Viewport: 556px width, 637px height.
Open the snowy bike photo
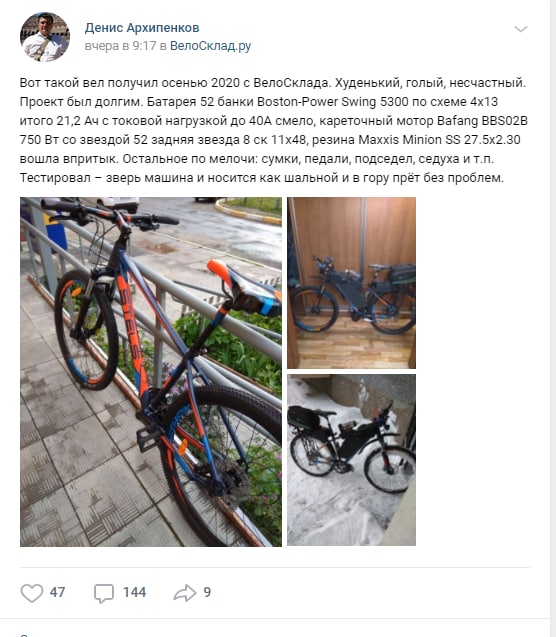[351, 460]
